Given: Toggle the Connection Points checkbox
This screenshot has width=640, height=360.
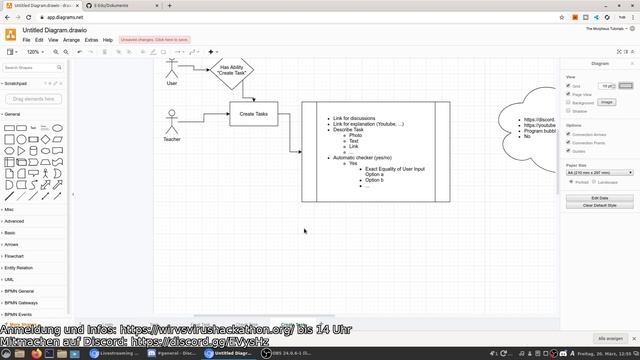Looking at the screenshot, I should point(568,142).
